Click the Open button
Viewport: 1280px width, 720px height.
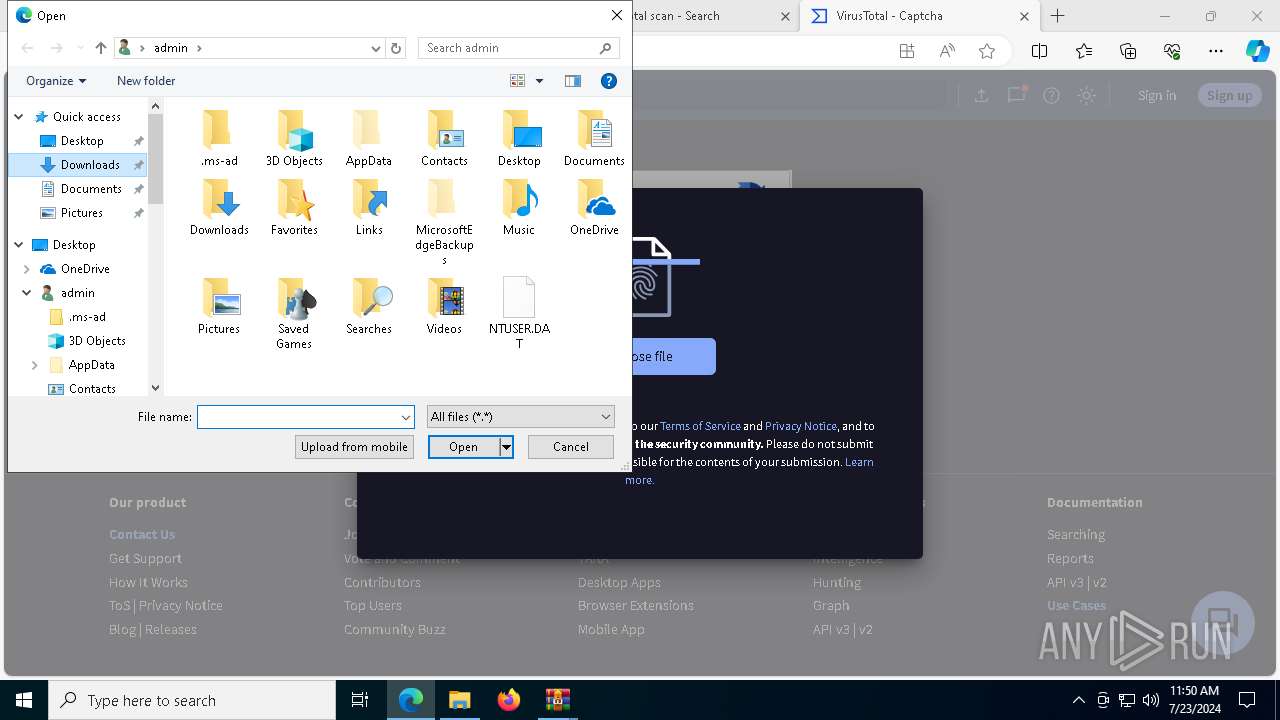coord(463,447)
